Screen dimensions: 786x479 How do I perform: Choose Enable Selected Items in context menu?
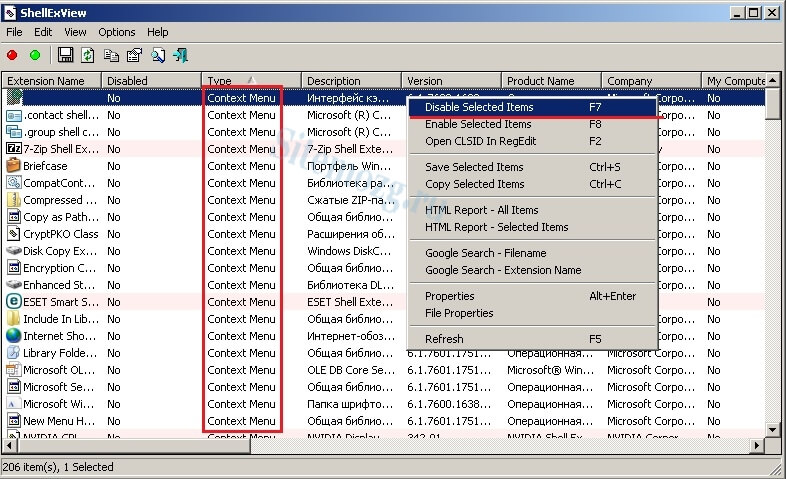pyautogui.click(x=532, y=124)
